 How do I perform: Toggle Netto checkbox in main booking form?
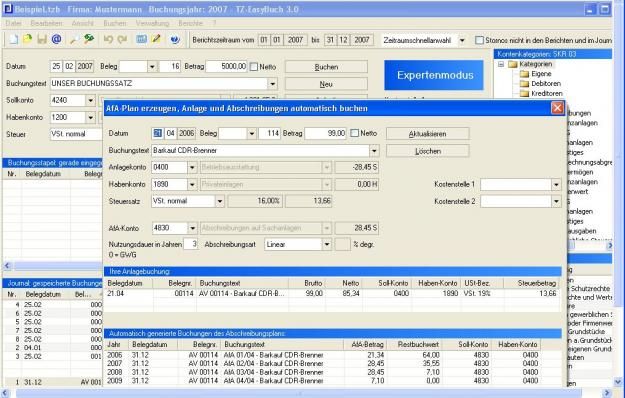point(254,67)
